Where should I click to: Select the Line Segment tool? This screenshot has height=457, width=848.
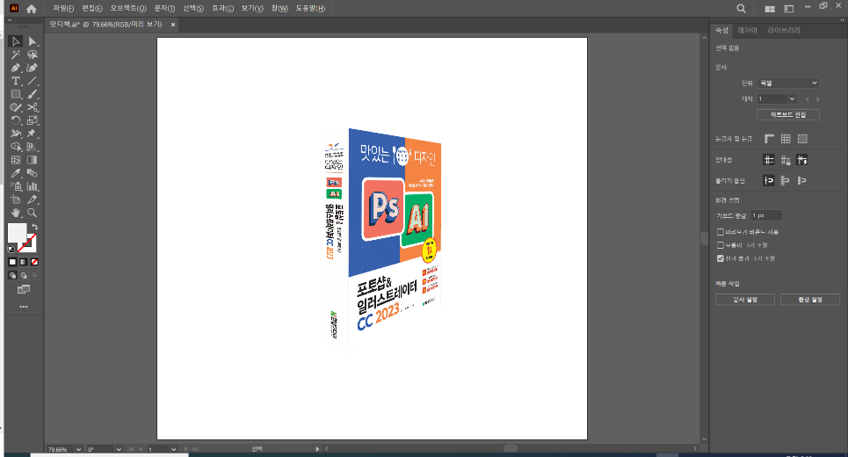click(32, 81)
